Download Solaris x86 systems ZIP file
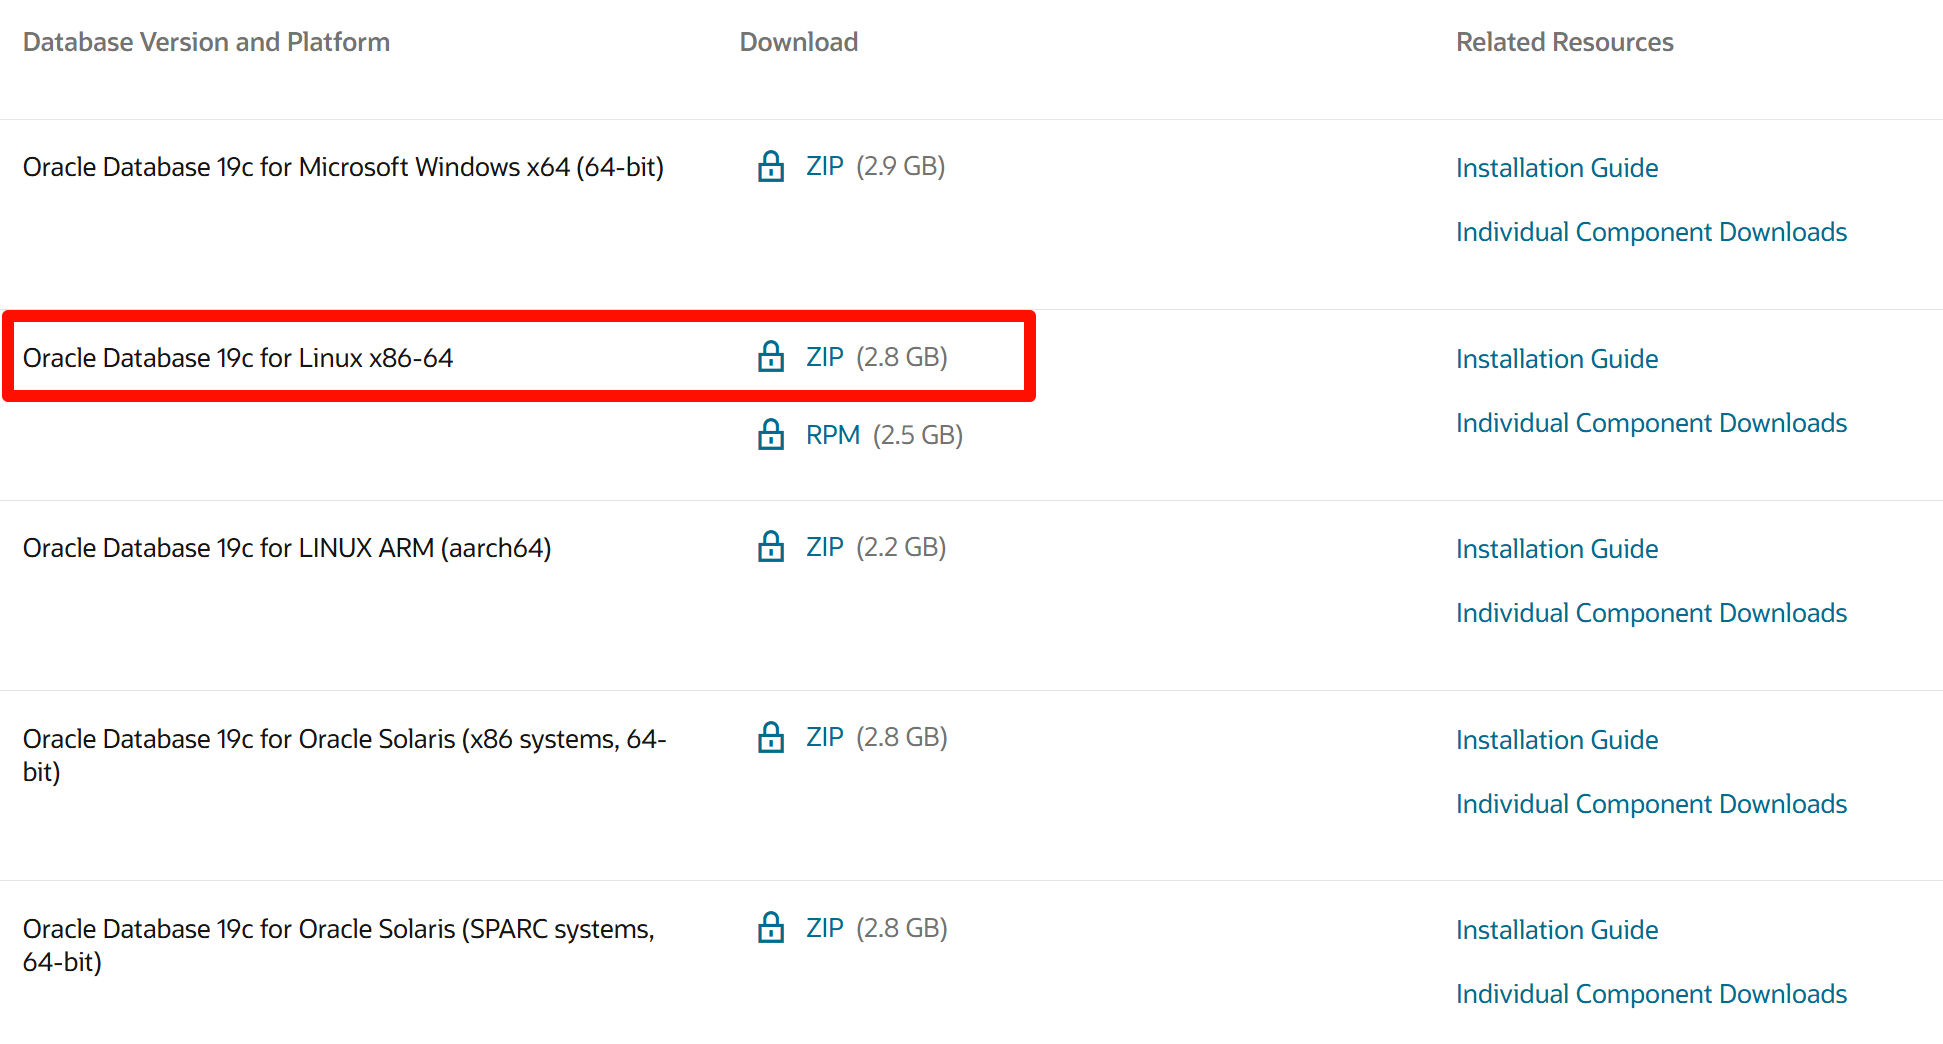 825,737
